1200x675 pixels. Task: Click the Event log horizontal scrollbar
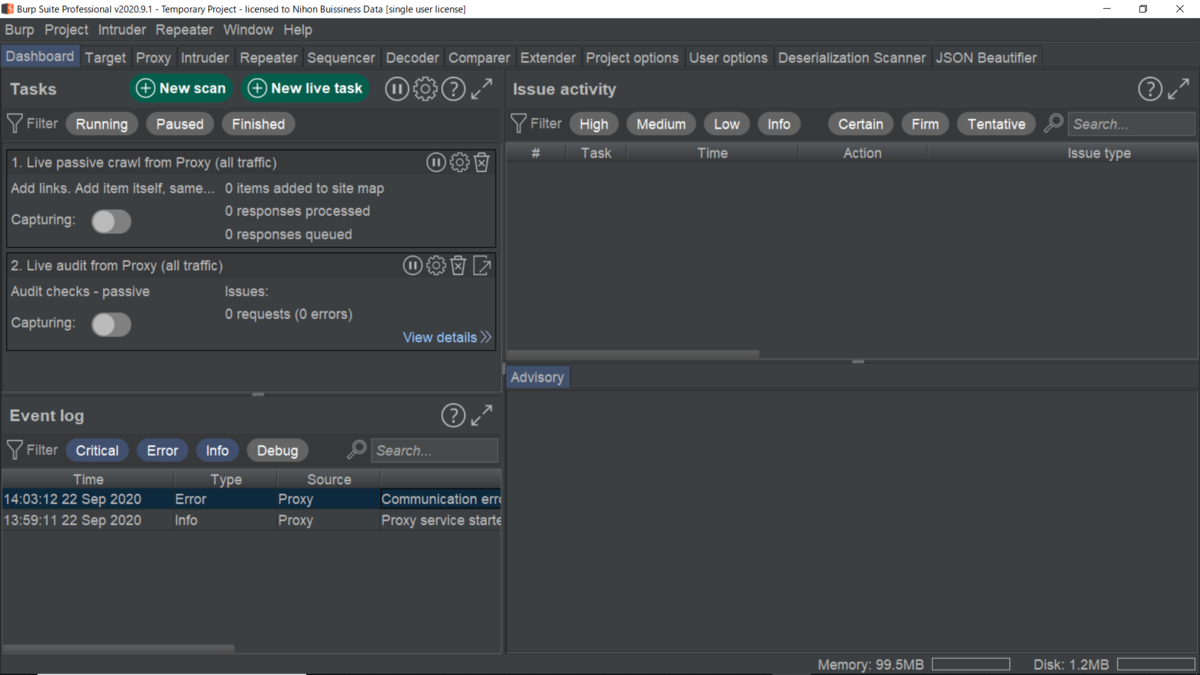(x=118, y=648)
